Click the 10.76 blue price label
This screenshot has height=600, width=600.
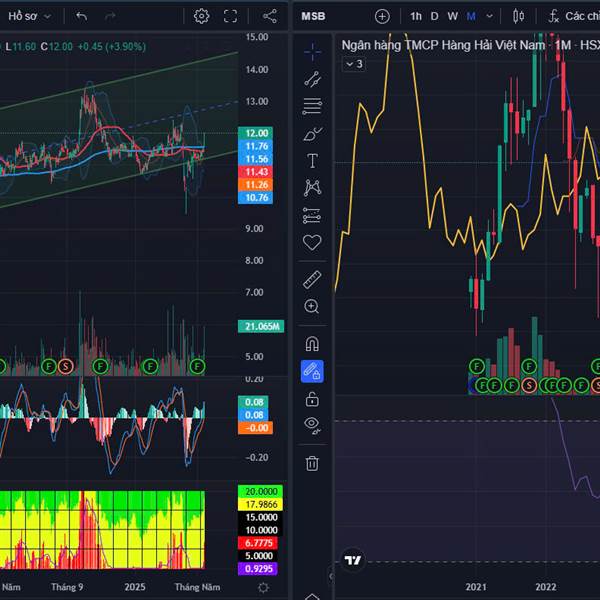coord(256,197)
